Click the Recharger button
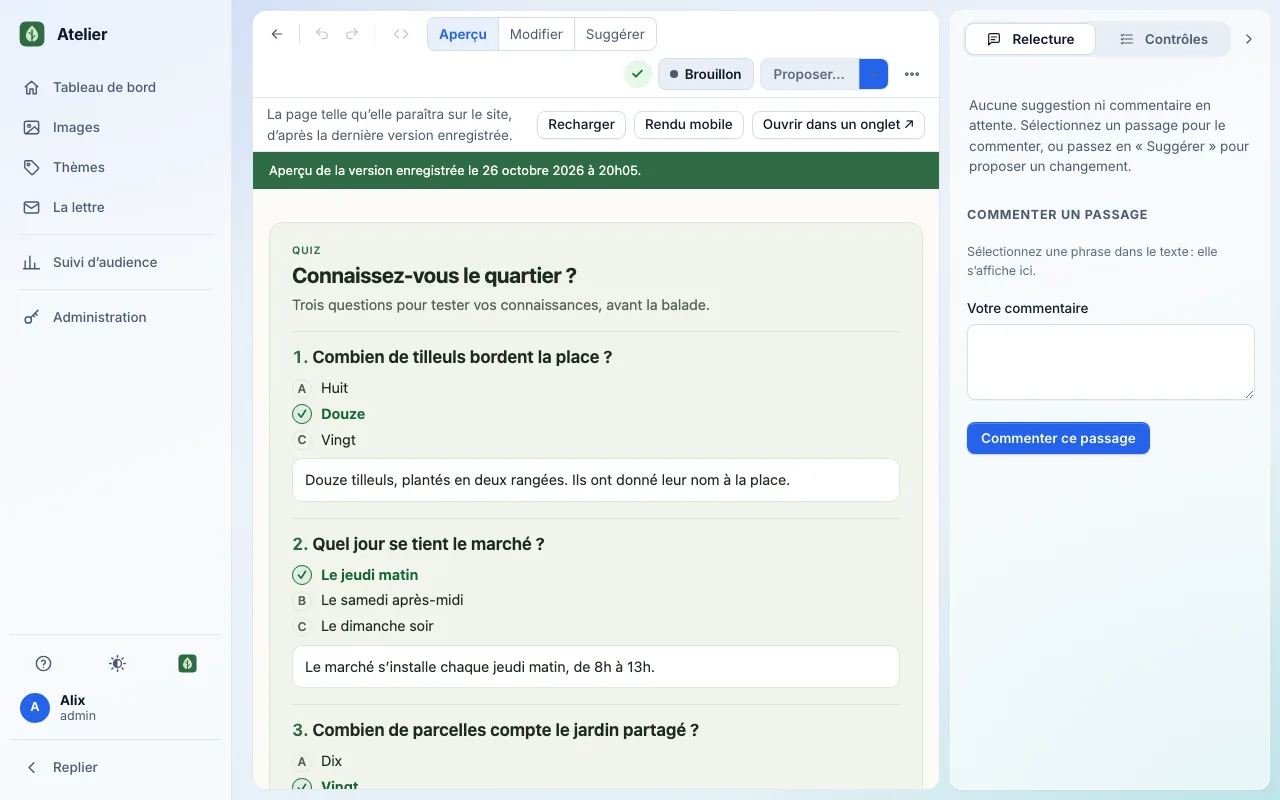The width and height of the screenshot is (1280, 800). pyautogui.click(x=582, y=125)
